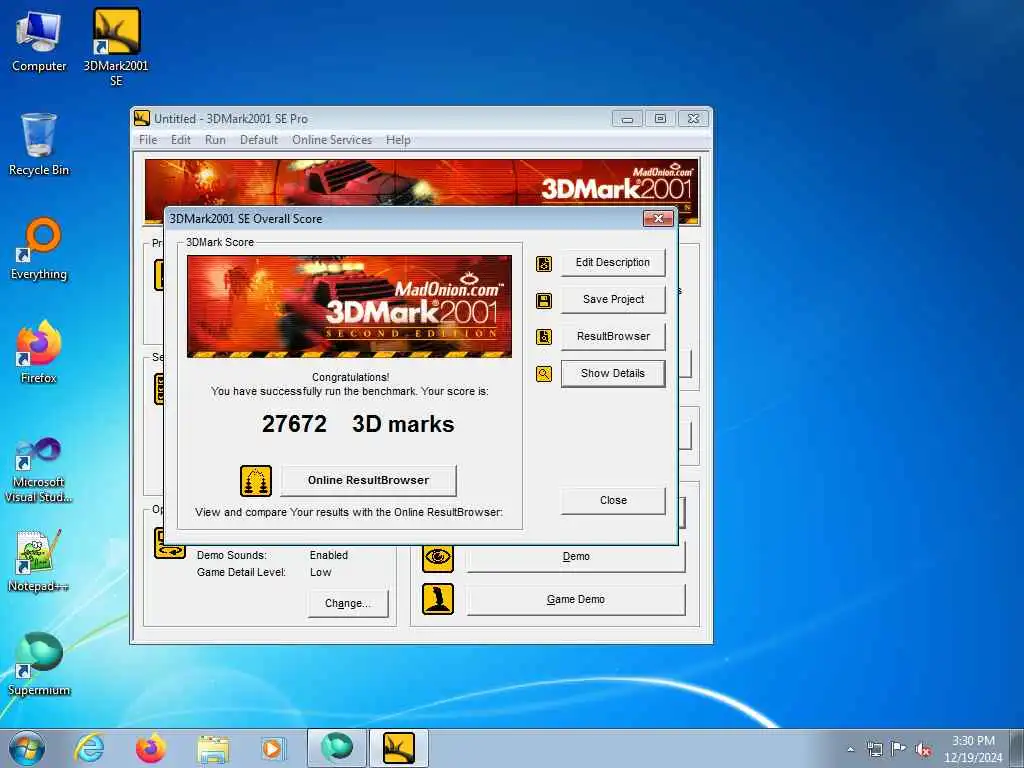Click the Game Demo joystick icon
Image resolution: width=1024 pixels, height=768 pixels.
tap(438, 600)
